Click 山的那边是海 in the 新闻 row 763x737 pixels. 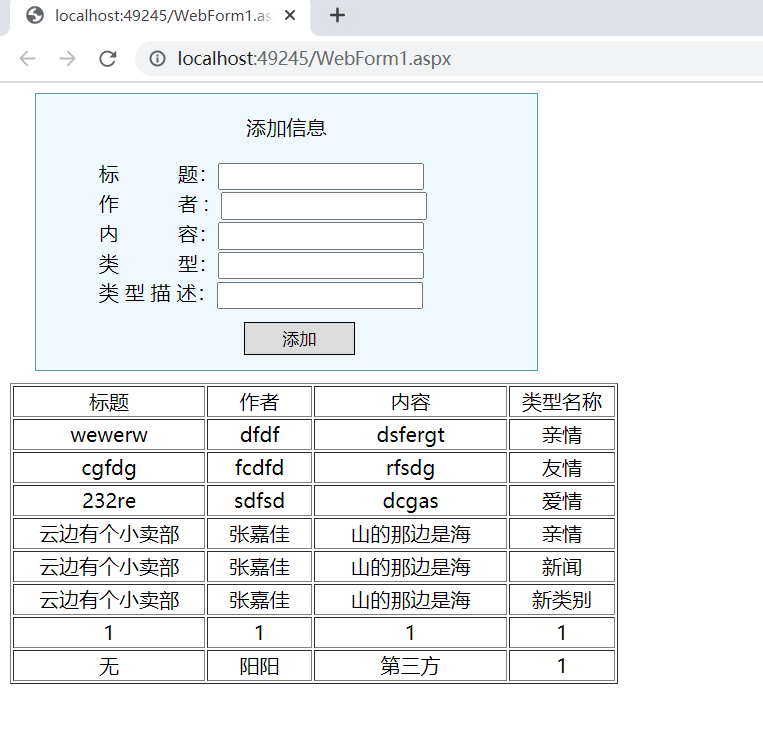point(411,567)
